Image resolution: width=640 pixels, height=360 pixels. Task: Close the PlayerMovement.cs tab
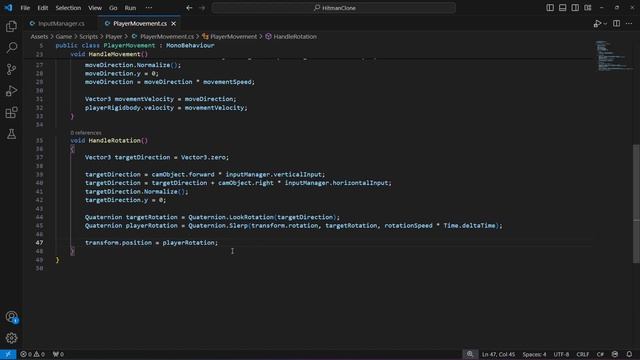pyautogui.click(x=173, y=24)
